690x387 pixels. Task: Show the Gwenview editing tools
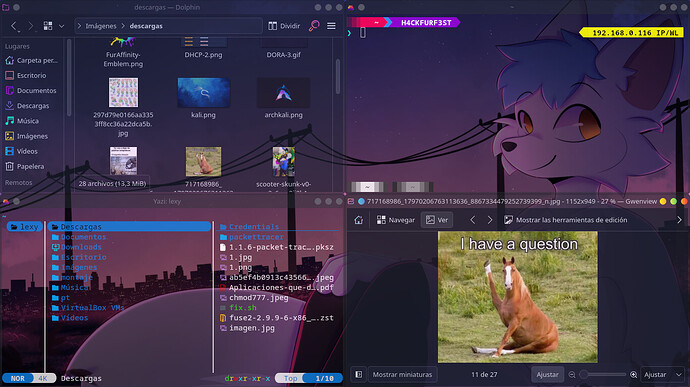tap(565, 220)
